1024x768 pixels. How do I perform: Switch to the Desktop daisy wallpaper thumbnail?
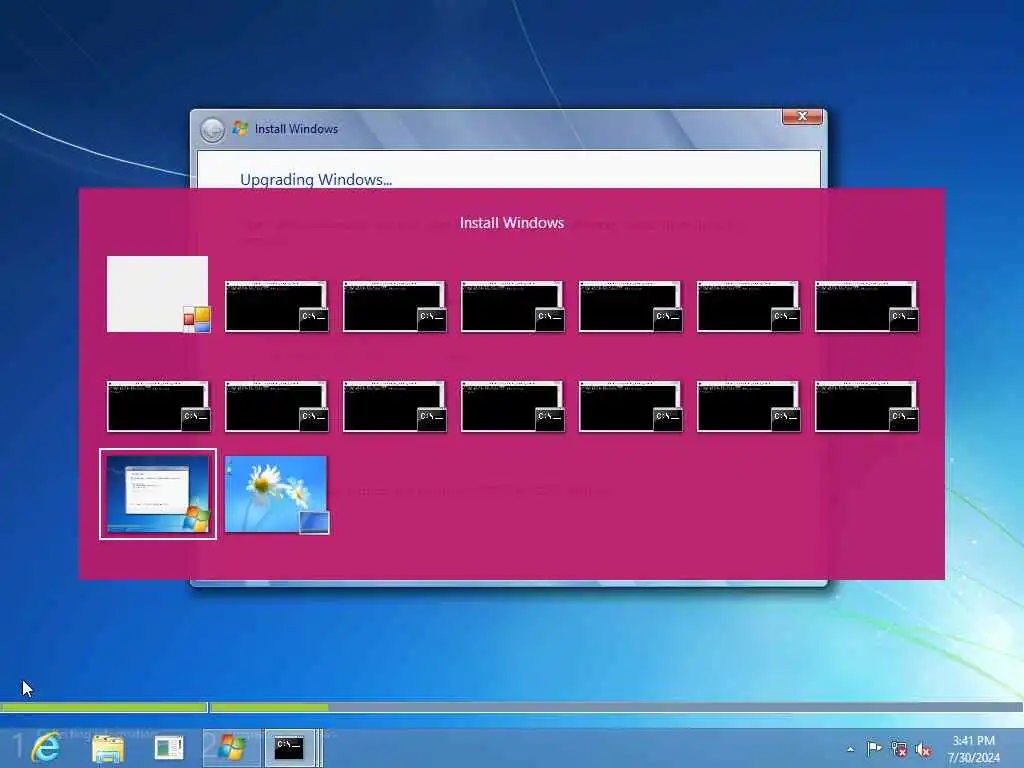276,494
